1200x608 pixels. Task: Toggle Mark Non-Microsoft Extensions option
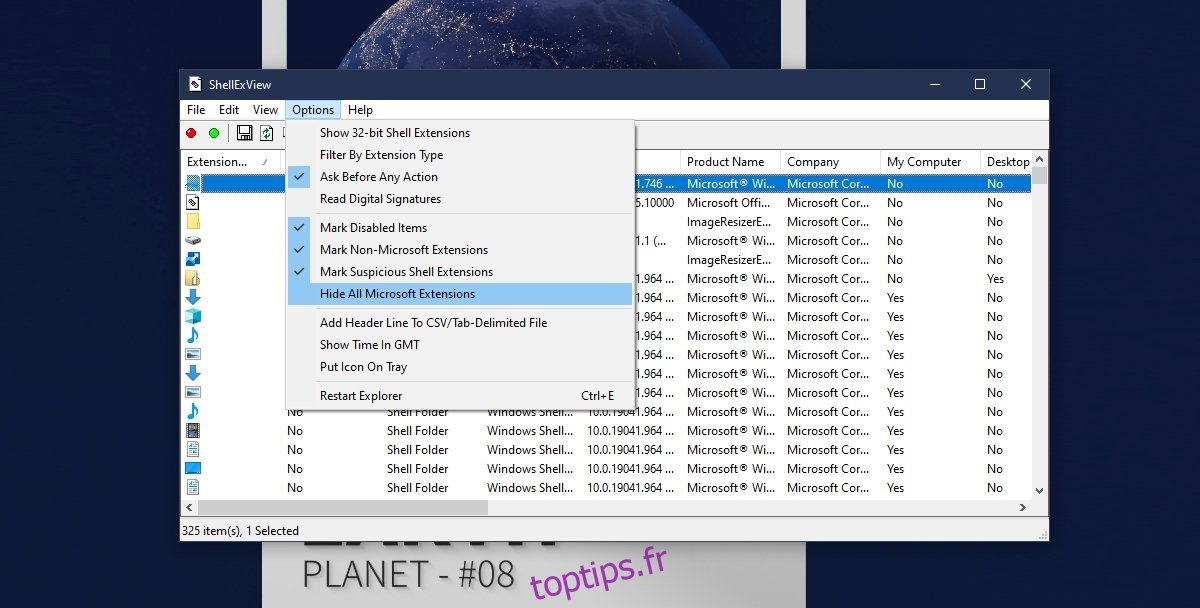[x=460, y=250]
